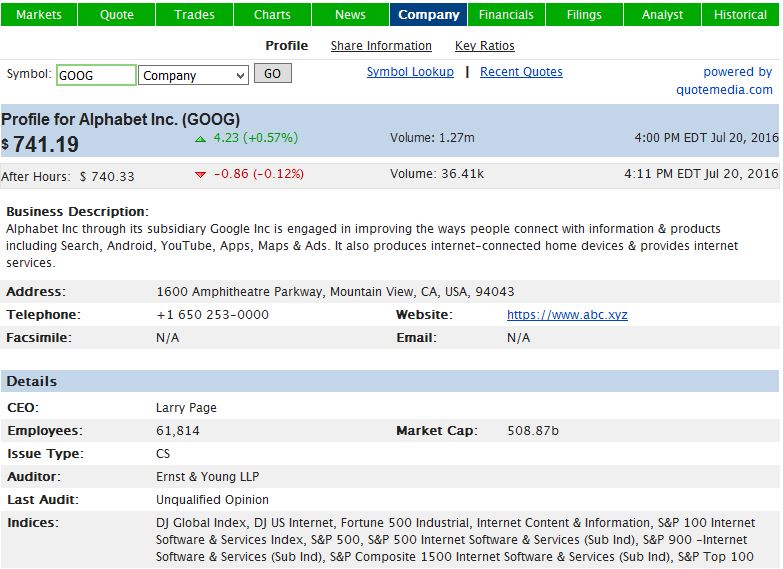Screen dimensions: 783x569
Task: Click the Indices label
Action: (33, 523)
